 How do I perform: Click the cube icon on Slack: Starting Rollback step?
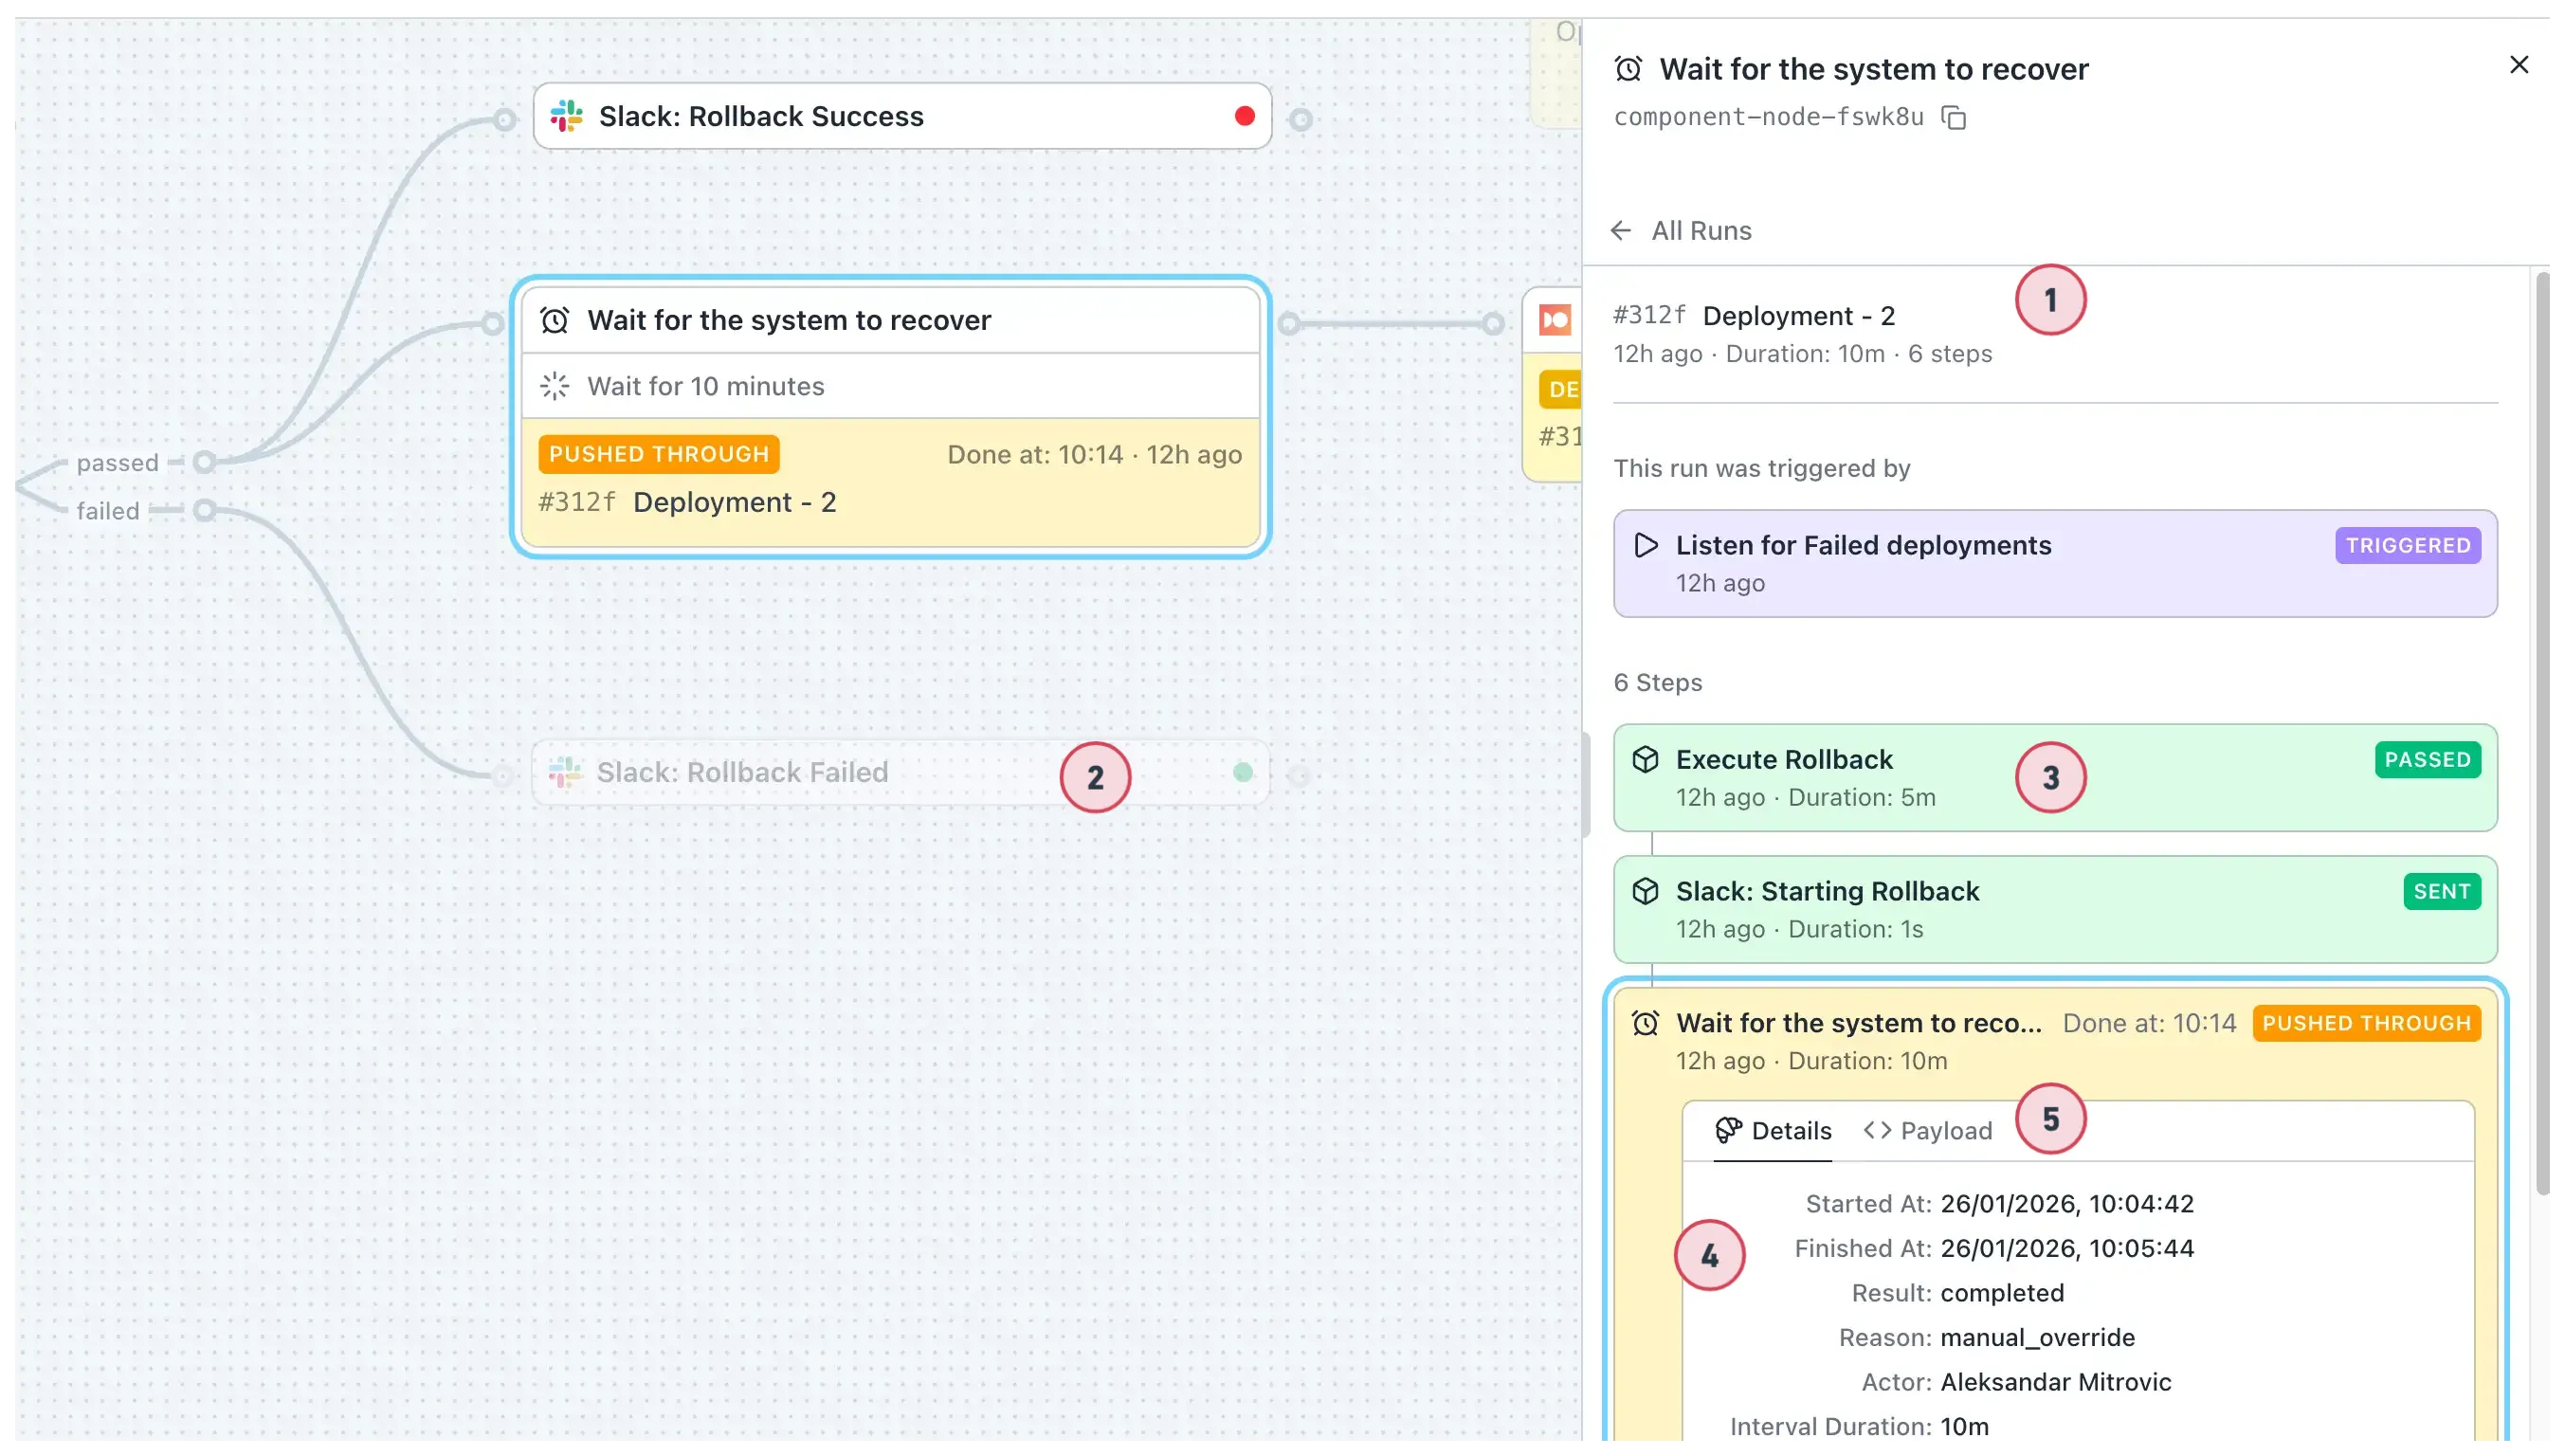[1645, 891]
